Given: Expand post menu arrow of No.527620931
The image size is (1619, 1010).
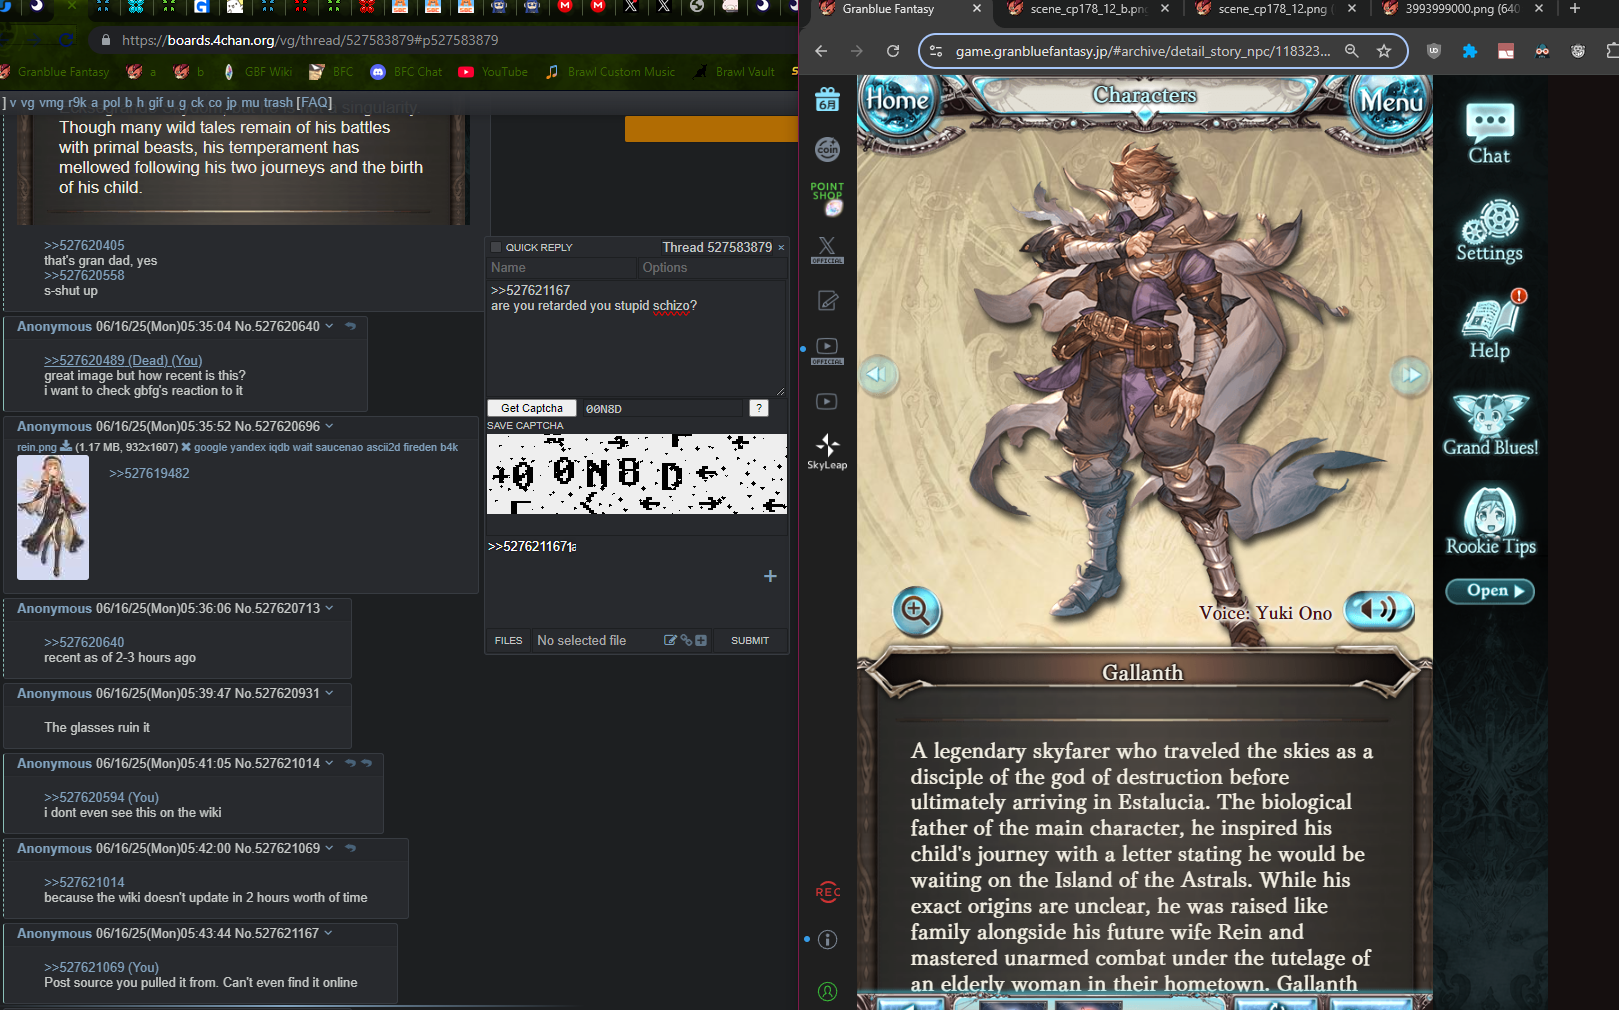Looking at the screenshot, I should tap(329, 693).
